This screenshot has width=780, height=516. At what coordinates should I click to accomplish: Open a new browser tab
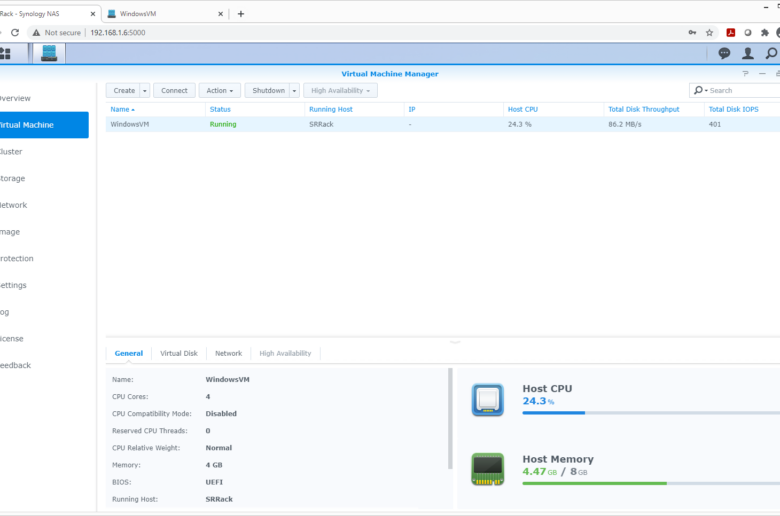click(x=241, y=14)
